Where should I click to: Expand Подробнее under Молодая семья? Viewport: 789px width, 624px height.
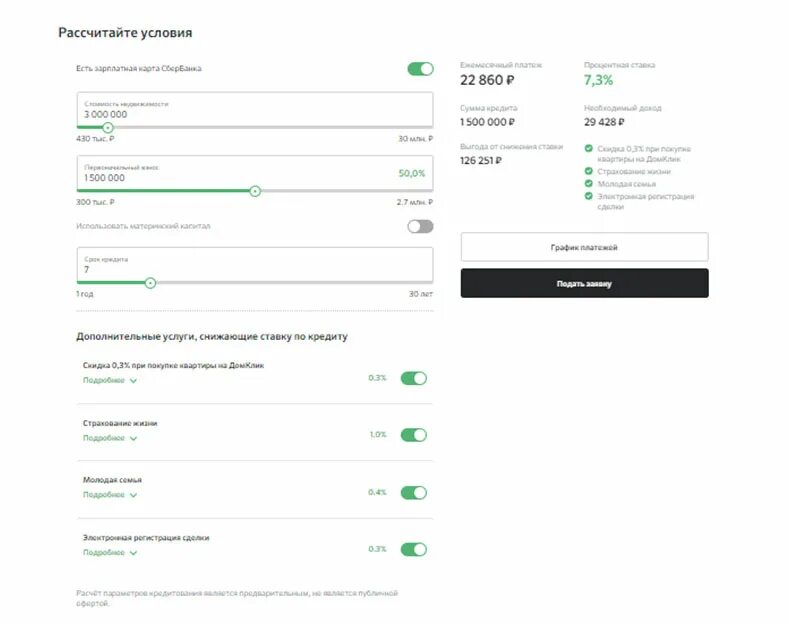pyautogui.click(x=110, y=495)
